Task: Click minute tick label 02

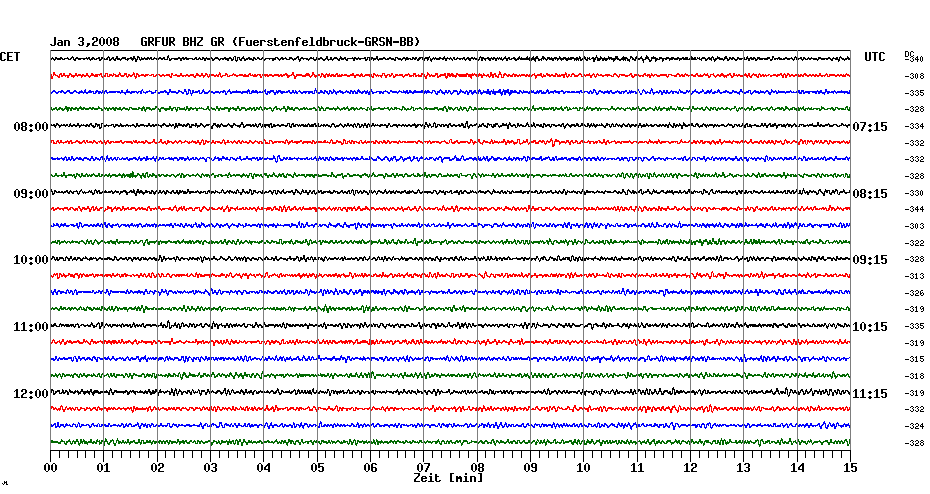Action: pos(157,467)
